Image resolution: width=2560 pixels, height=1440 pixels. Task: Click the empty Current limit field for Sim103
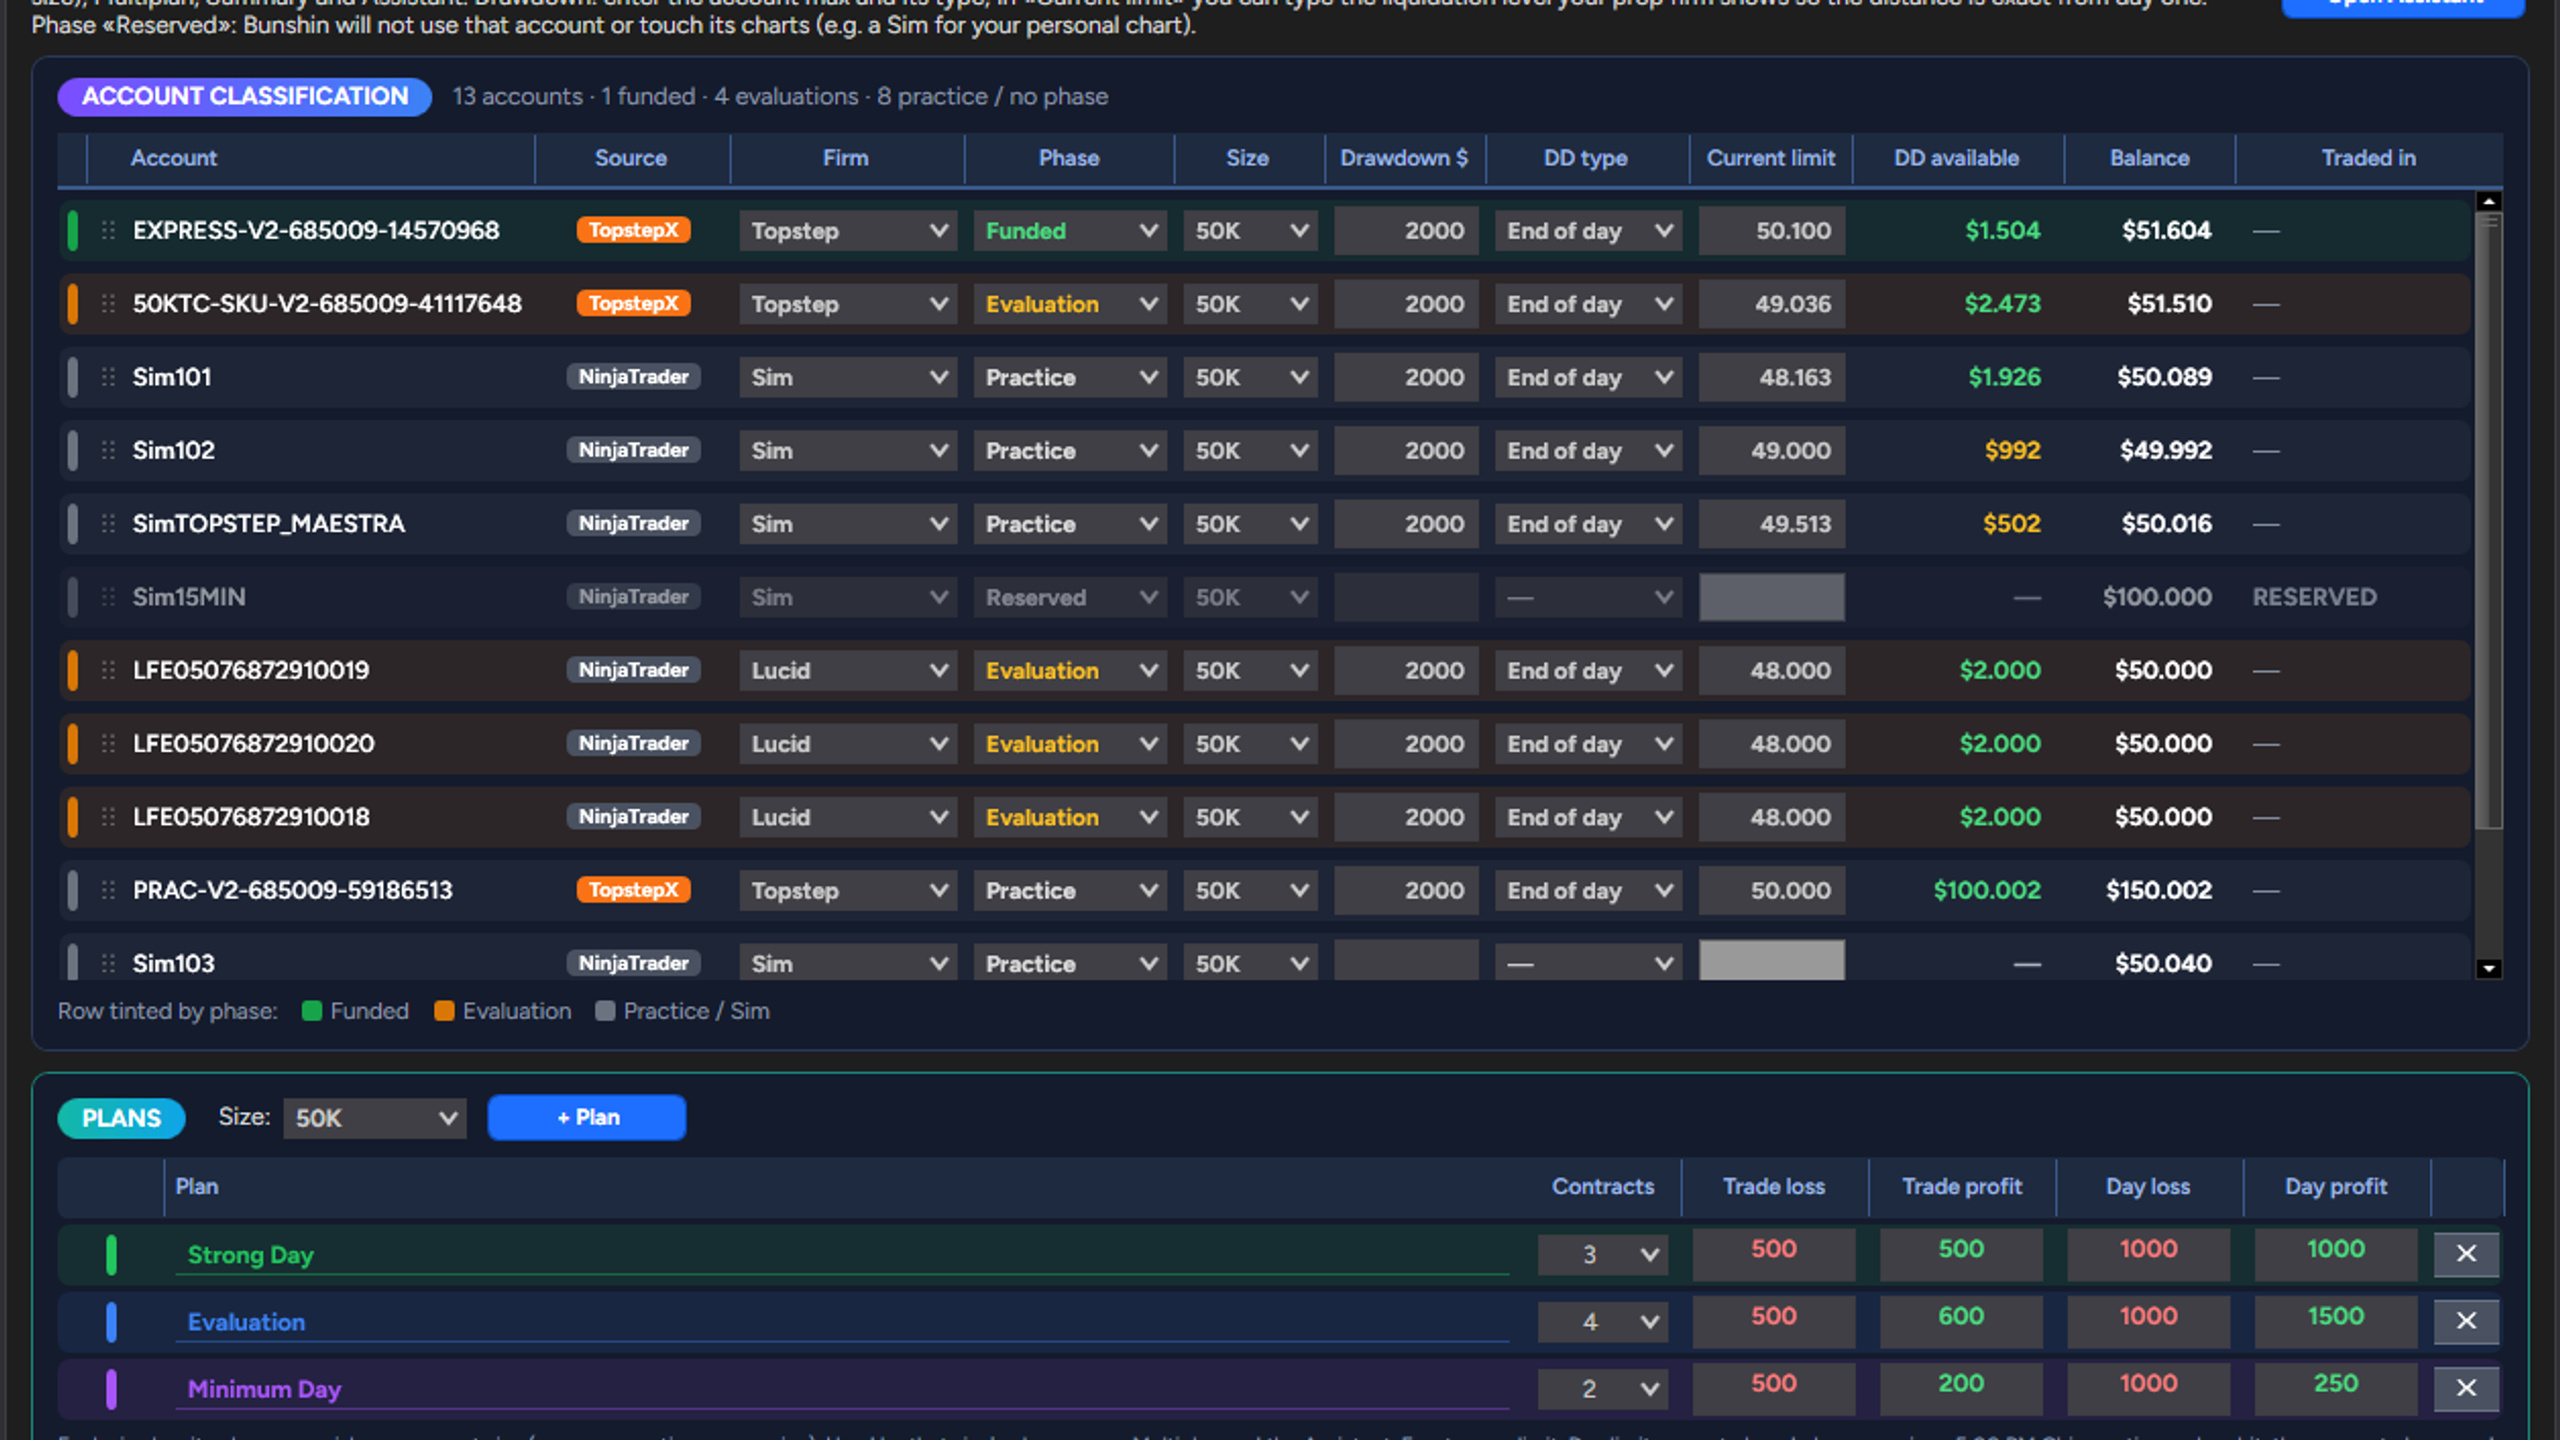click(1771, 960)
